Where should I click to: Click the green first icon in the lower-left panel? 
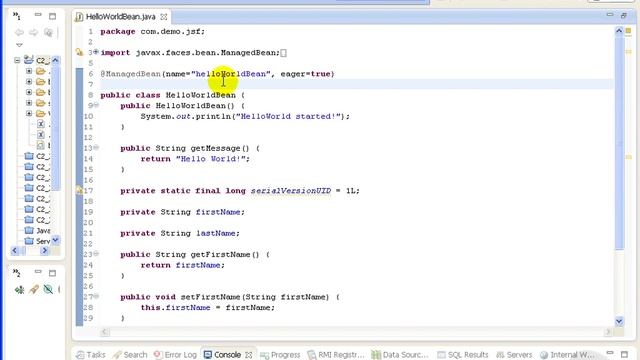click(19, 289)
